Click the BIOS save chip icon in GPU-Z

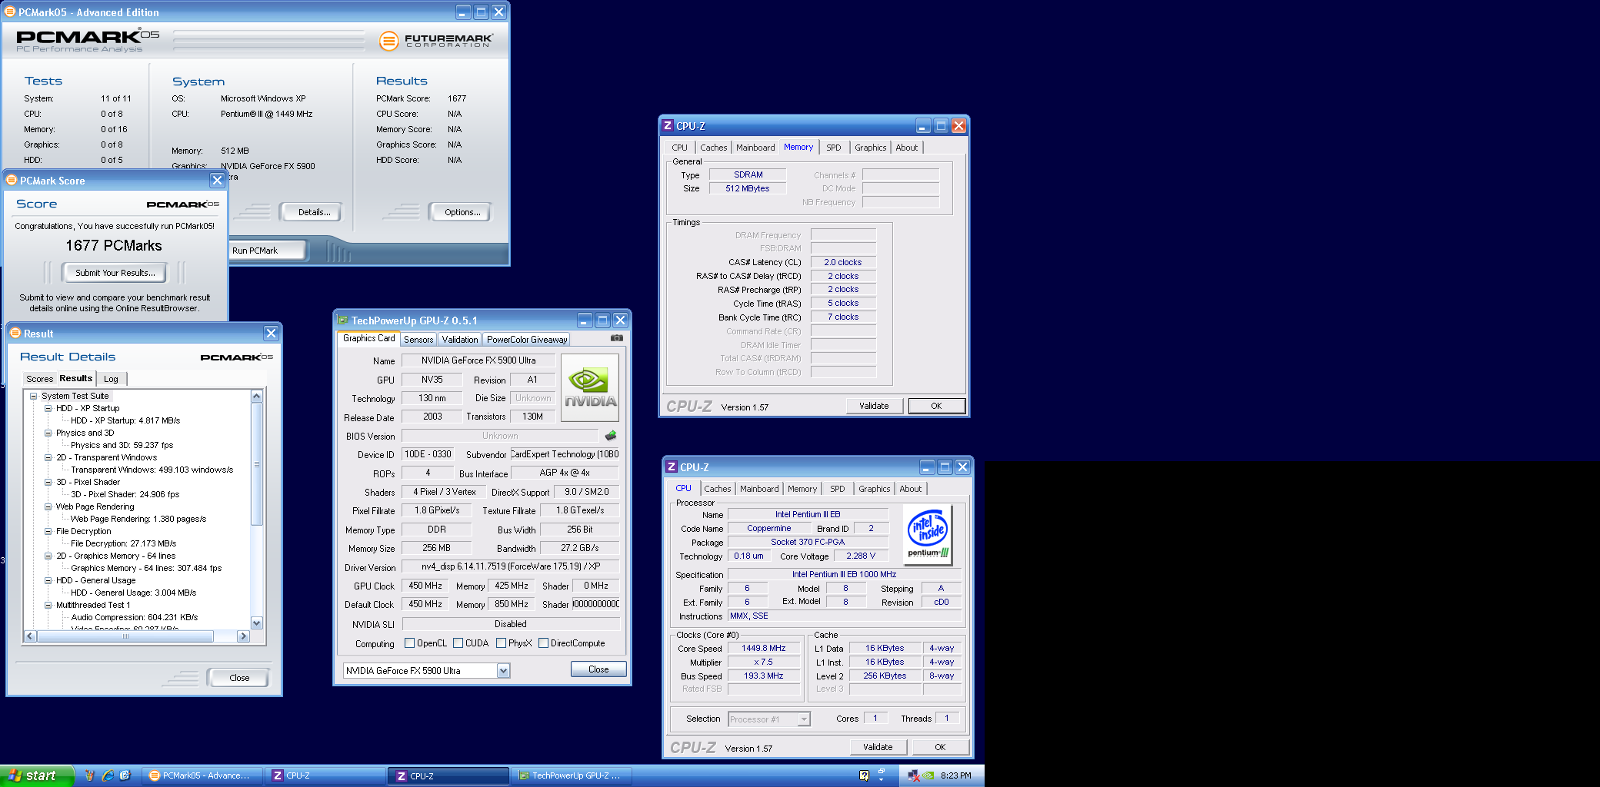(x=610, y=436)
